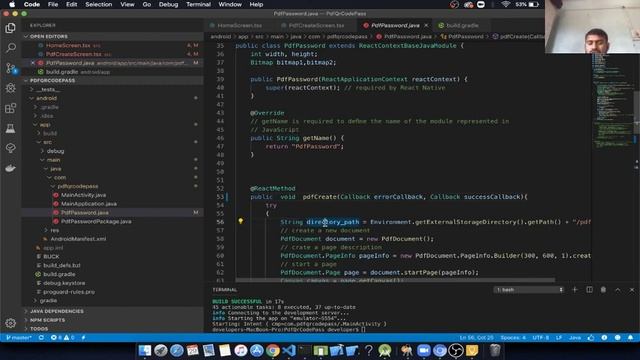Open errors and warnings count in status bar
This screenshot has width=640, height=360.
click(x=62, y=338)
